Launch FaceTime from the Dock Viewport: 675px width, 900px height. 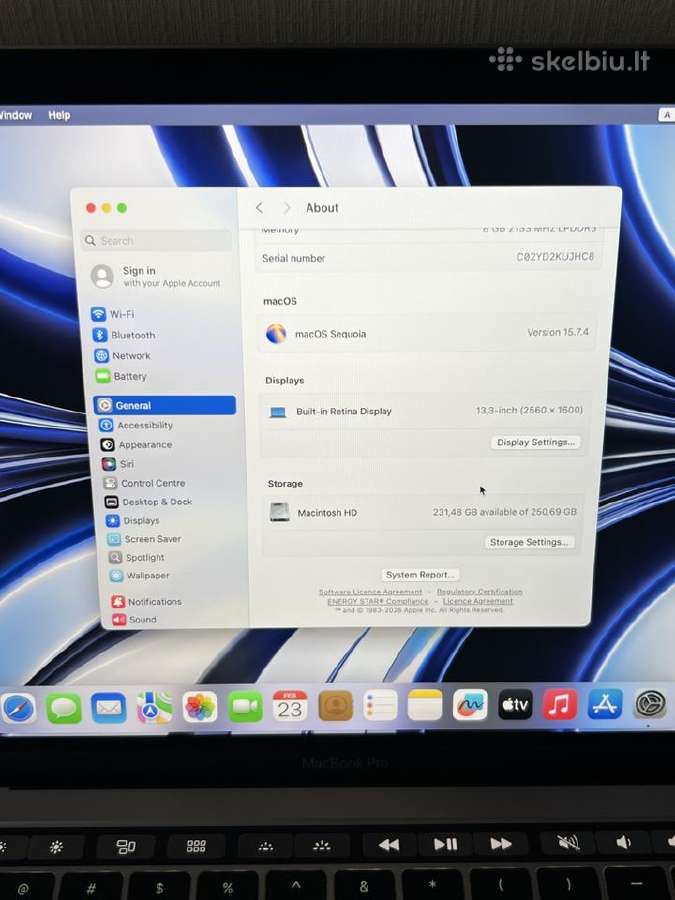coord(245,707)
